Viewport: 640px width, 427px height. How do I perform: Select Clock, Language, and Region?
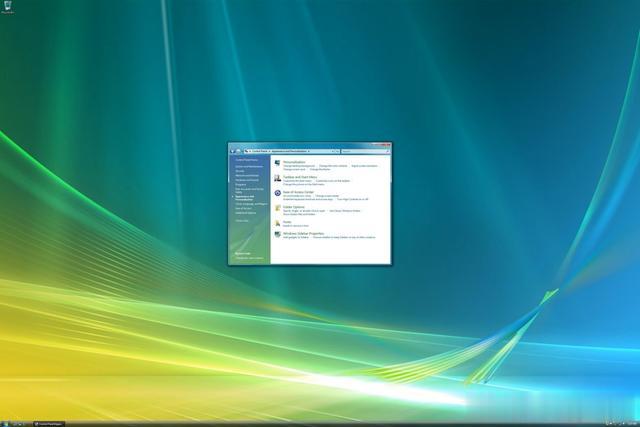click(251, 204)
